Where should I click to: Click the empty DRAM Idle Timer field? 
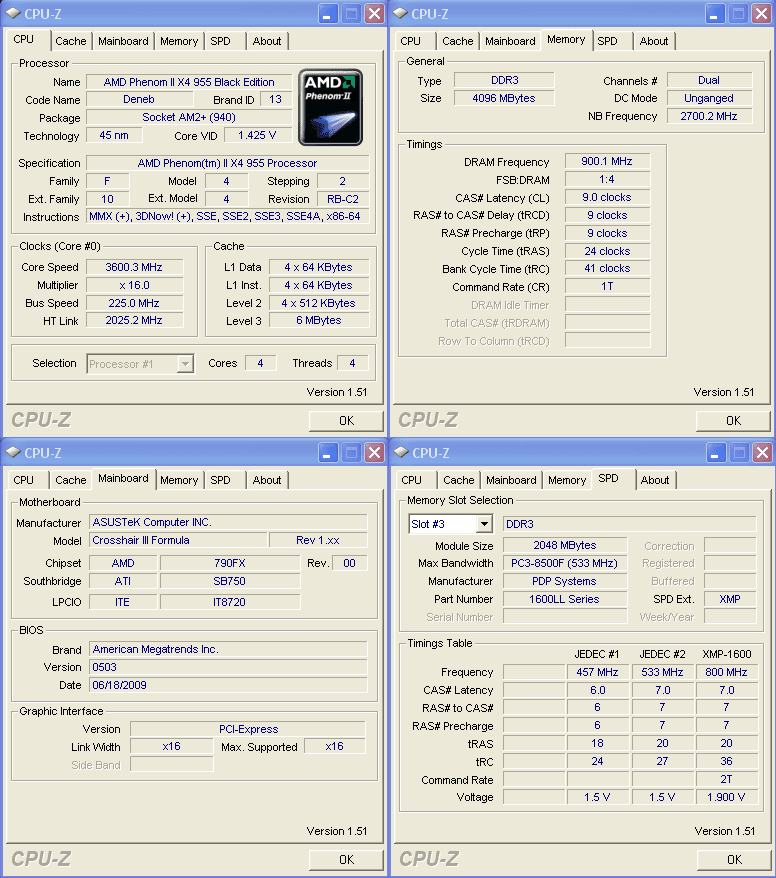tap(607, 305)
